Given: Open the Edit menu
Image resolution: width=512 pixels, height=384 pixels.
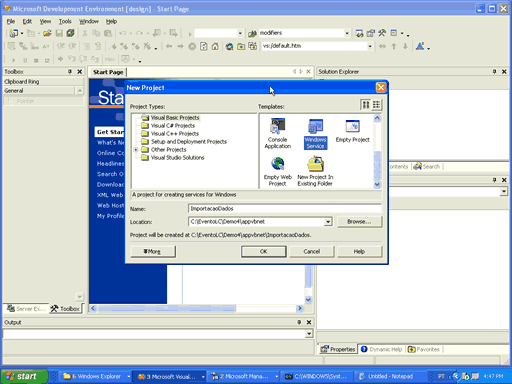Looking at the screenshot, I should (x=27, y=21).
